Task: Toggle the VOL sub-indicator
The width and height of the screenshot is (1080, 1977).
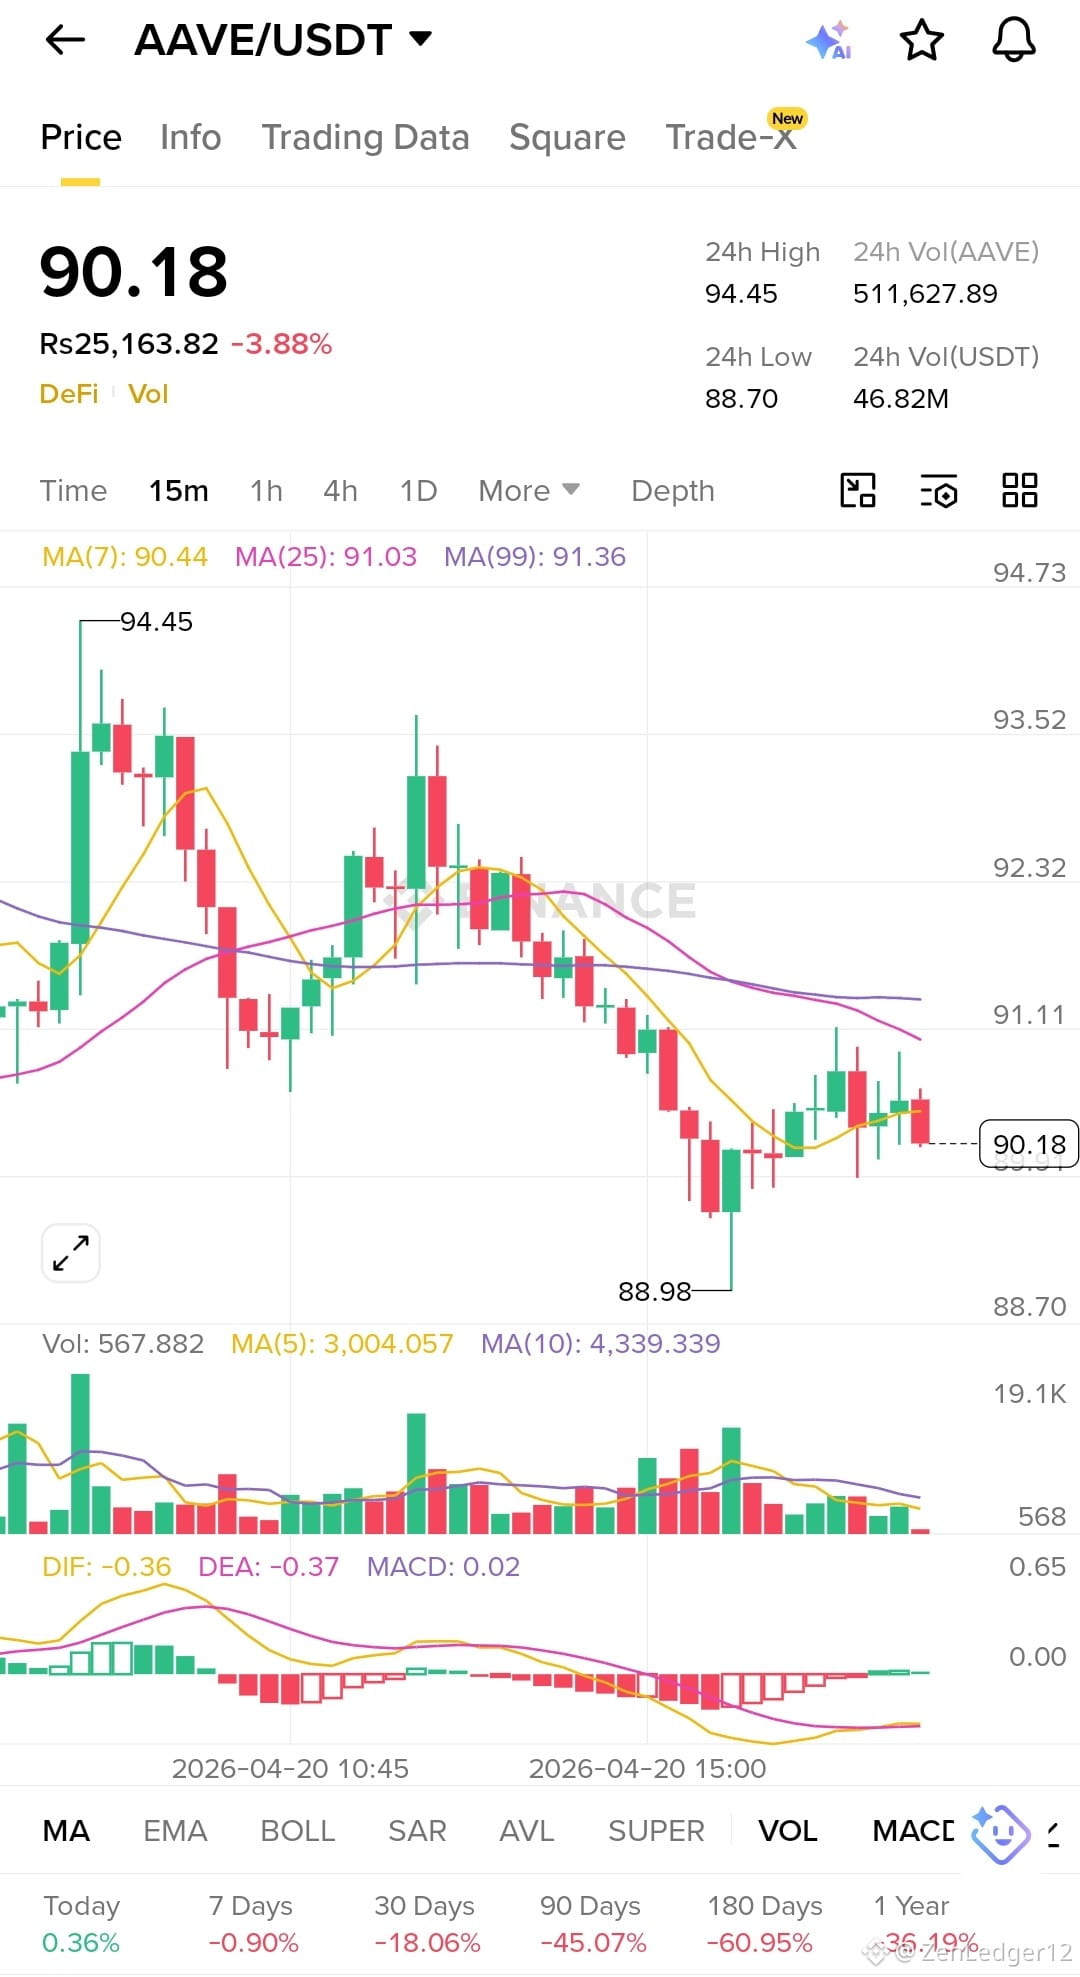Action: [787, 1830]
